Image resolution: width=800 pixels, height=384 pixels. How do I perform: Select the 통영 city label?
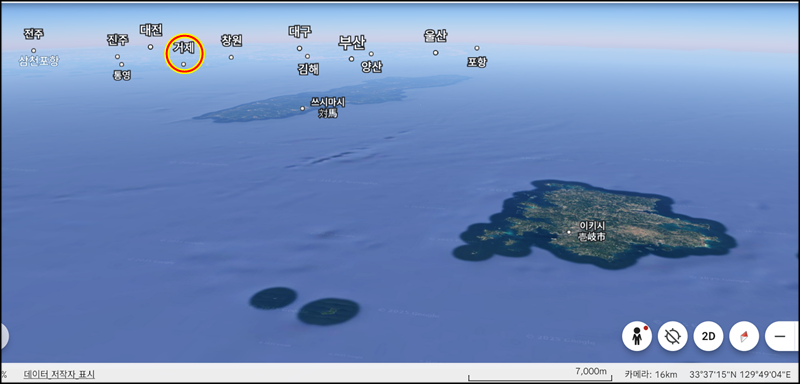coord(121,75)
